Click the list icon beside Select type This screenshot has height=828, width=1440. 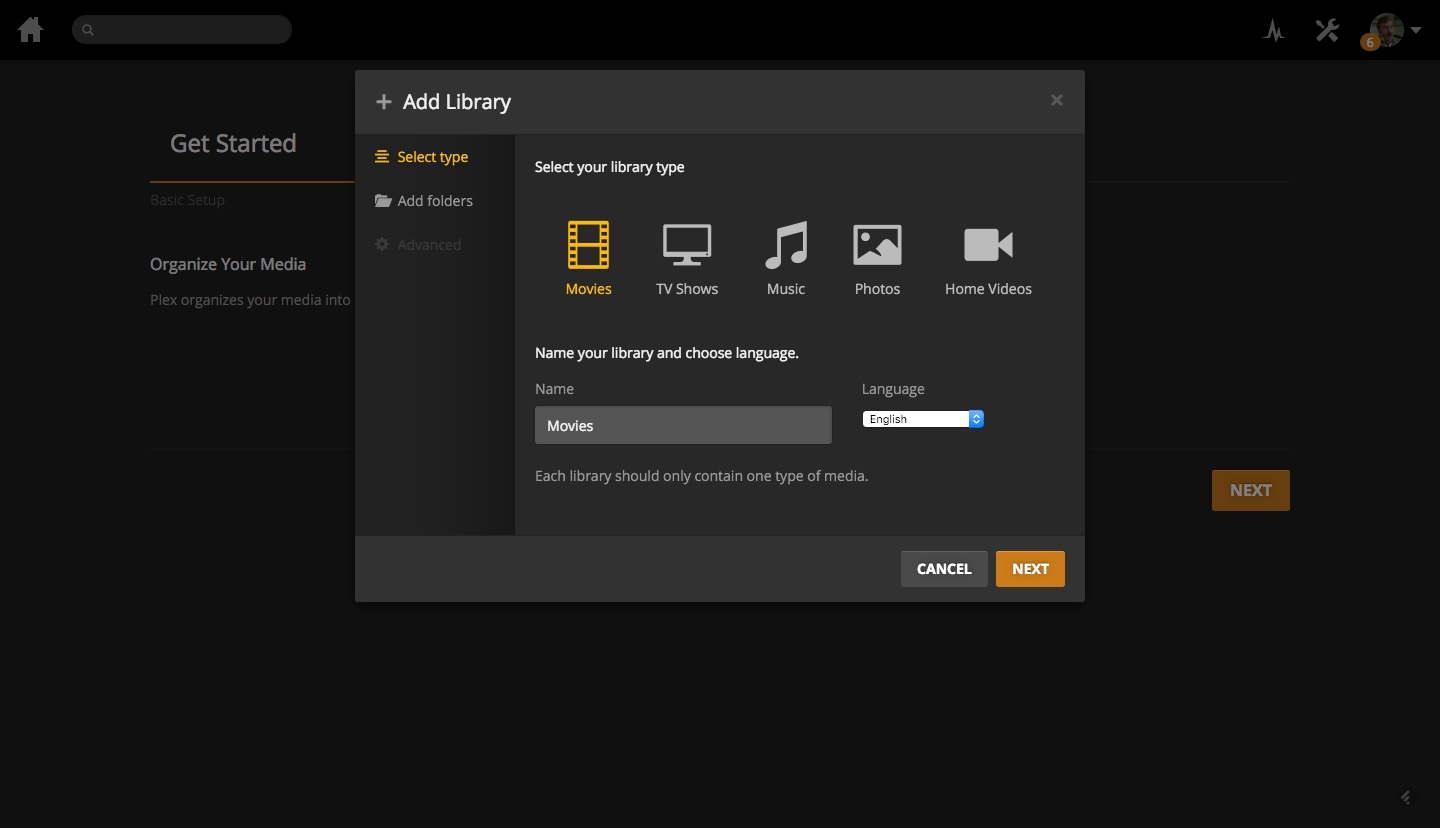coord(382,157)
